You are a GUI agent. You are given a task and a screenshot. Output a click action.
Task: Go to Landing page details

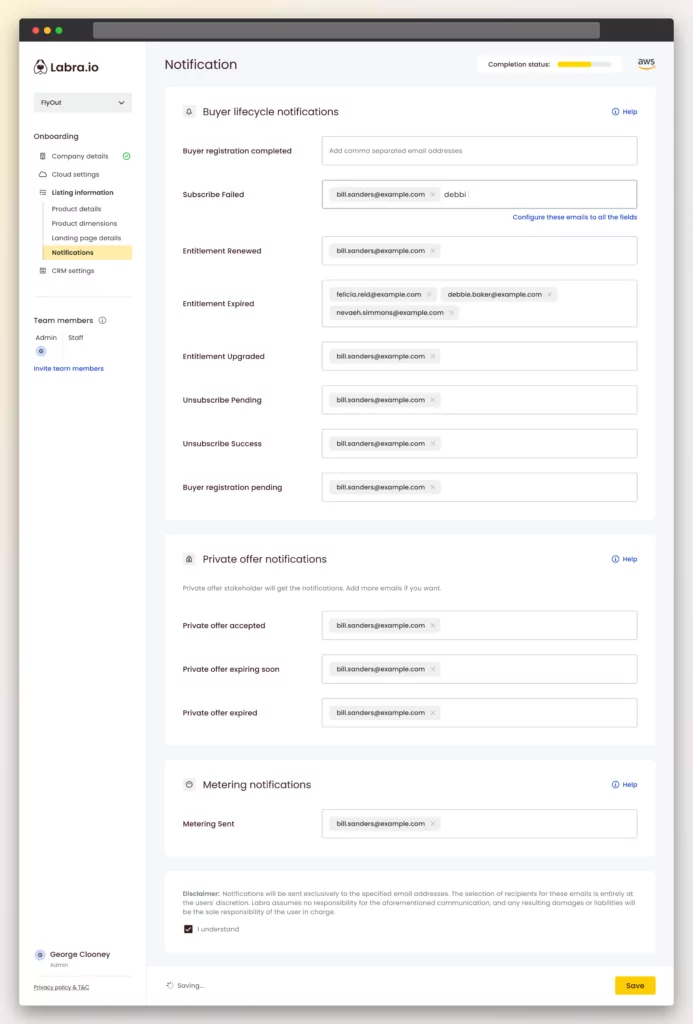pos(86,238)
